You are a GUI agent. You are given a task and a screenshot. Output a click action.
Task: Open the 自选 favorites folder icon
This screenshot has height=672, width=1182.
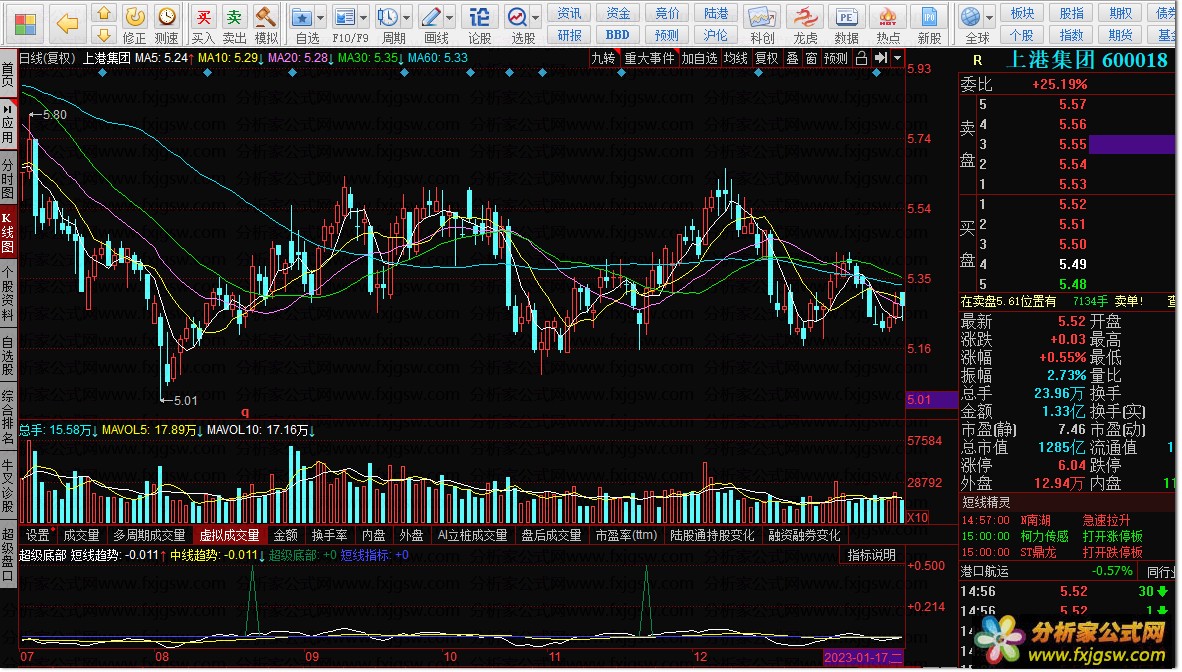click(x=302, y=17)
